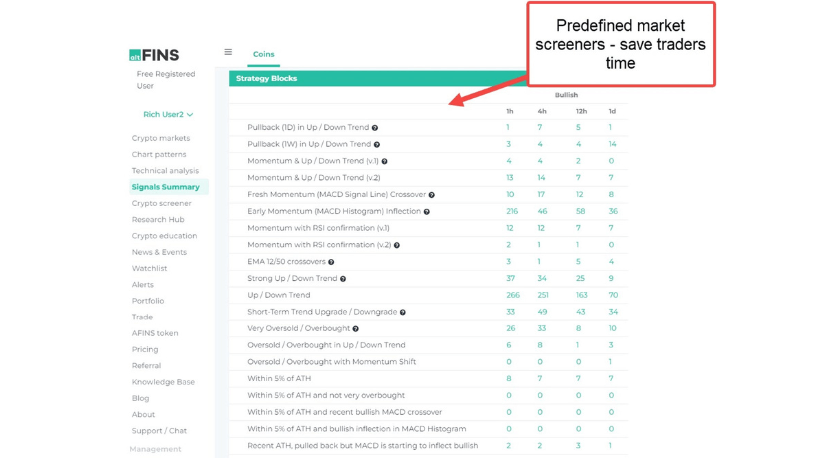Click the altFINS logo
The width and height of the screenshot is (840, 458).
pos(153,56)
